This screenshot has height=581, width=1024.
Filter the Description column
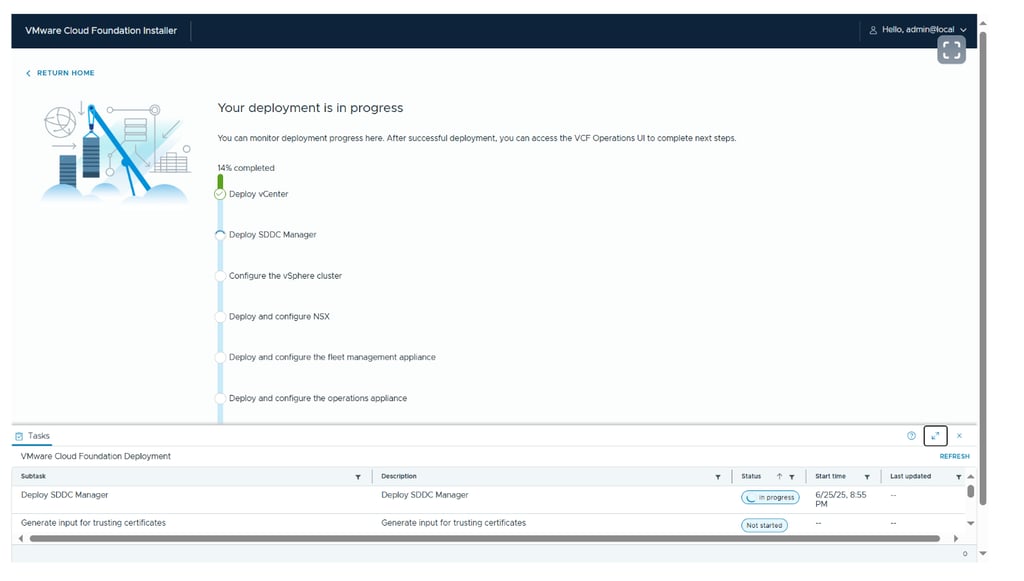718,477
